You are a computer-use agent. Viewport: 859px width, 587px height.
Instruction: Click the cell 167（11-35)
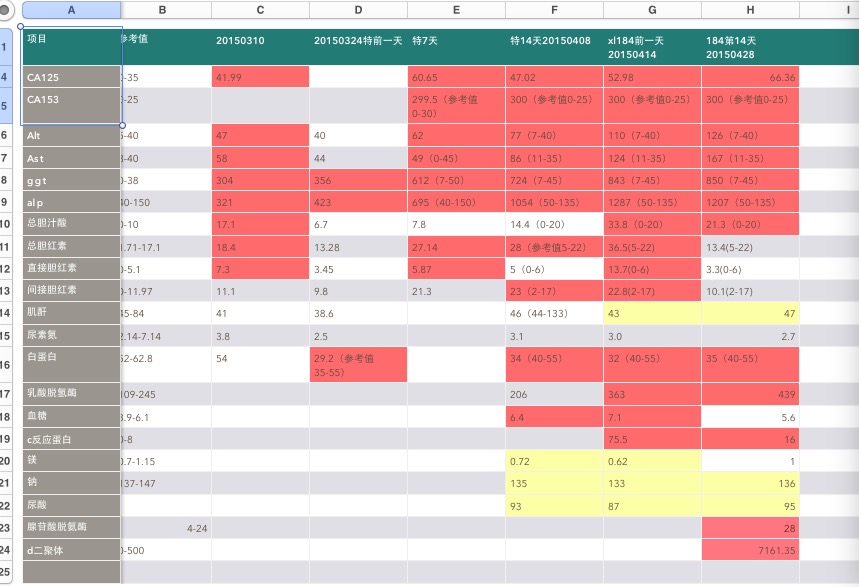click(751, 158)
